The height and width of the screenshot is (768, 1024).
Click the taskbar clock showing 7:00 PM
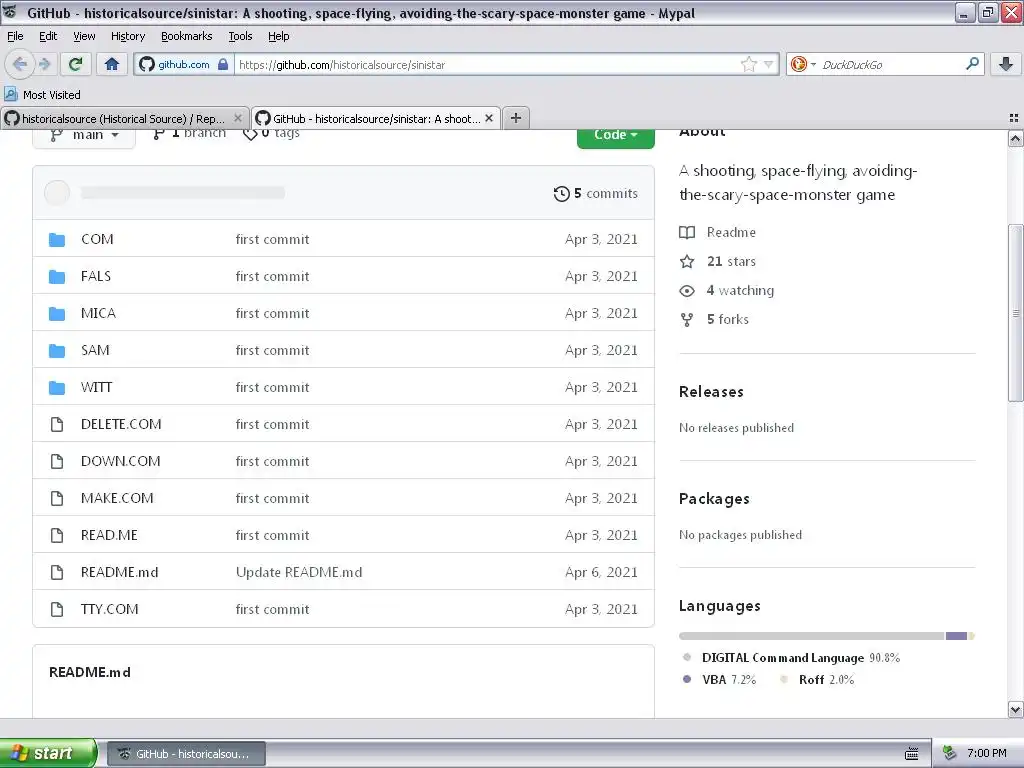987,753
